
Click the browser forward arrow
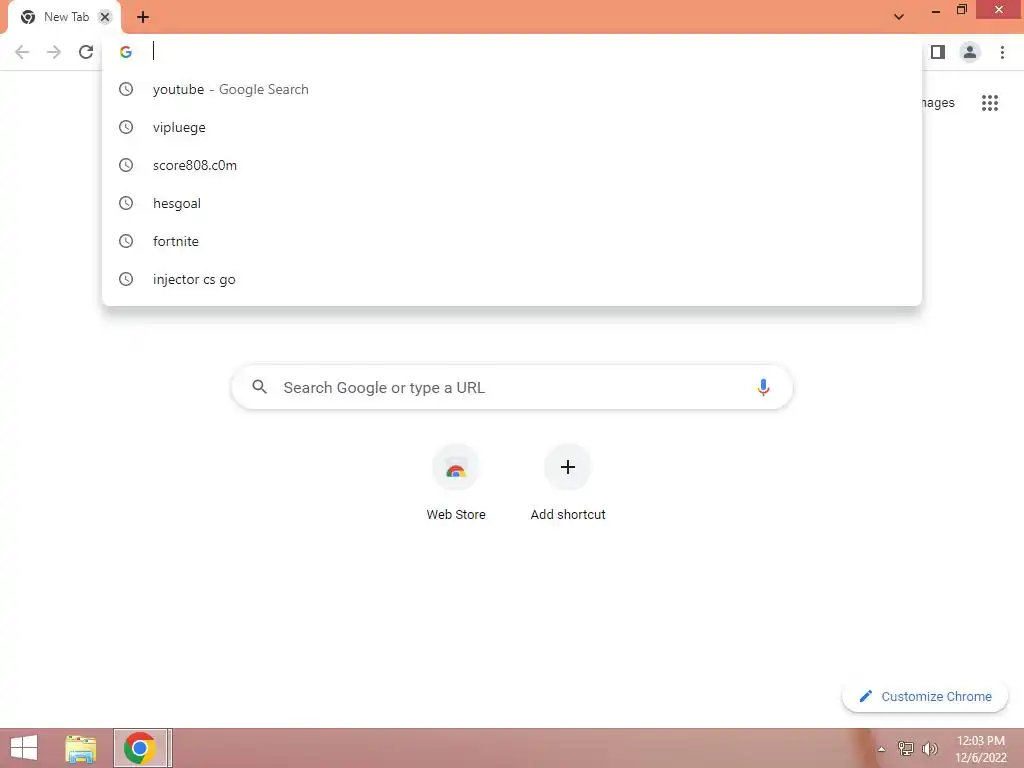[x=54, y=52]
